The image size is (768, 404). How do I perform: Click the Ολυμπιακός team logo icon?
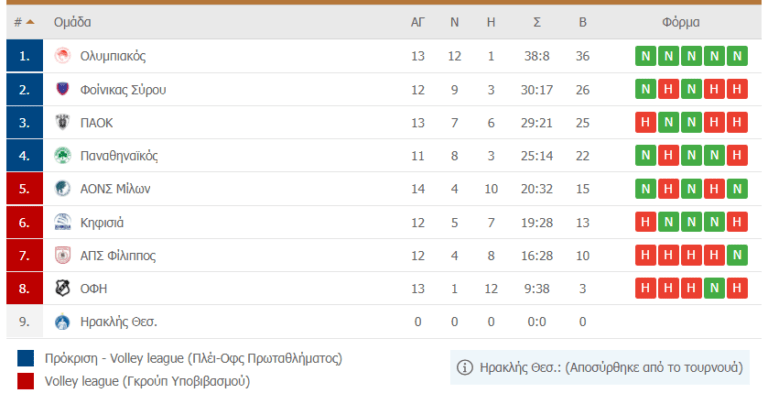click(63, 56)
